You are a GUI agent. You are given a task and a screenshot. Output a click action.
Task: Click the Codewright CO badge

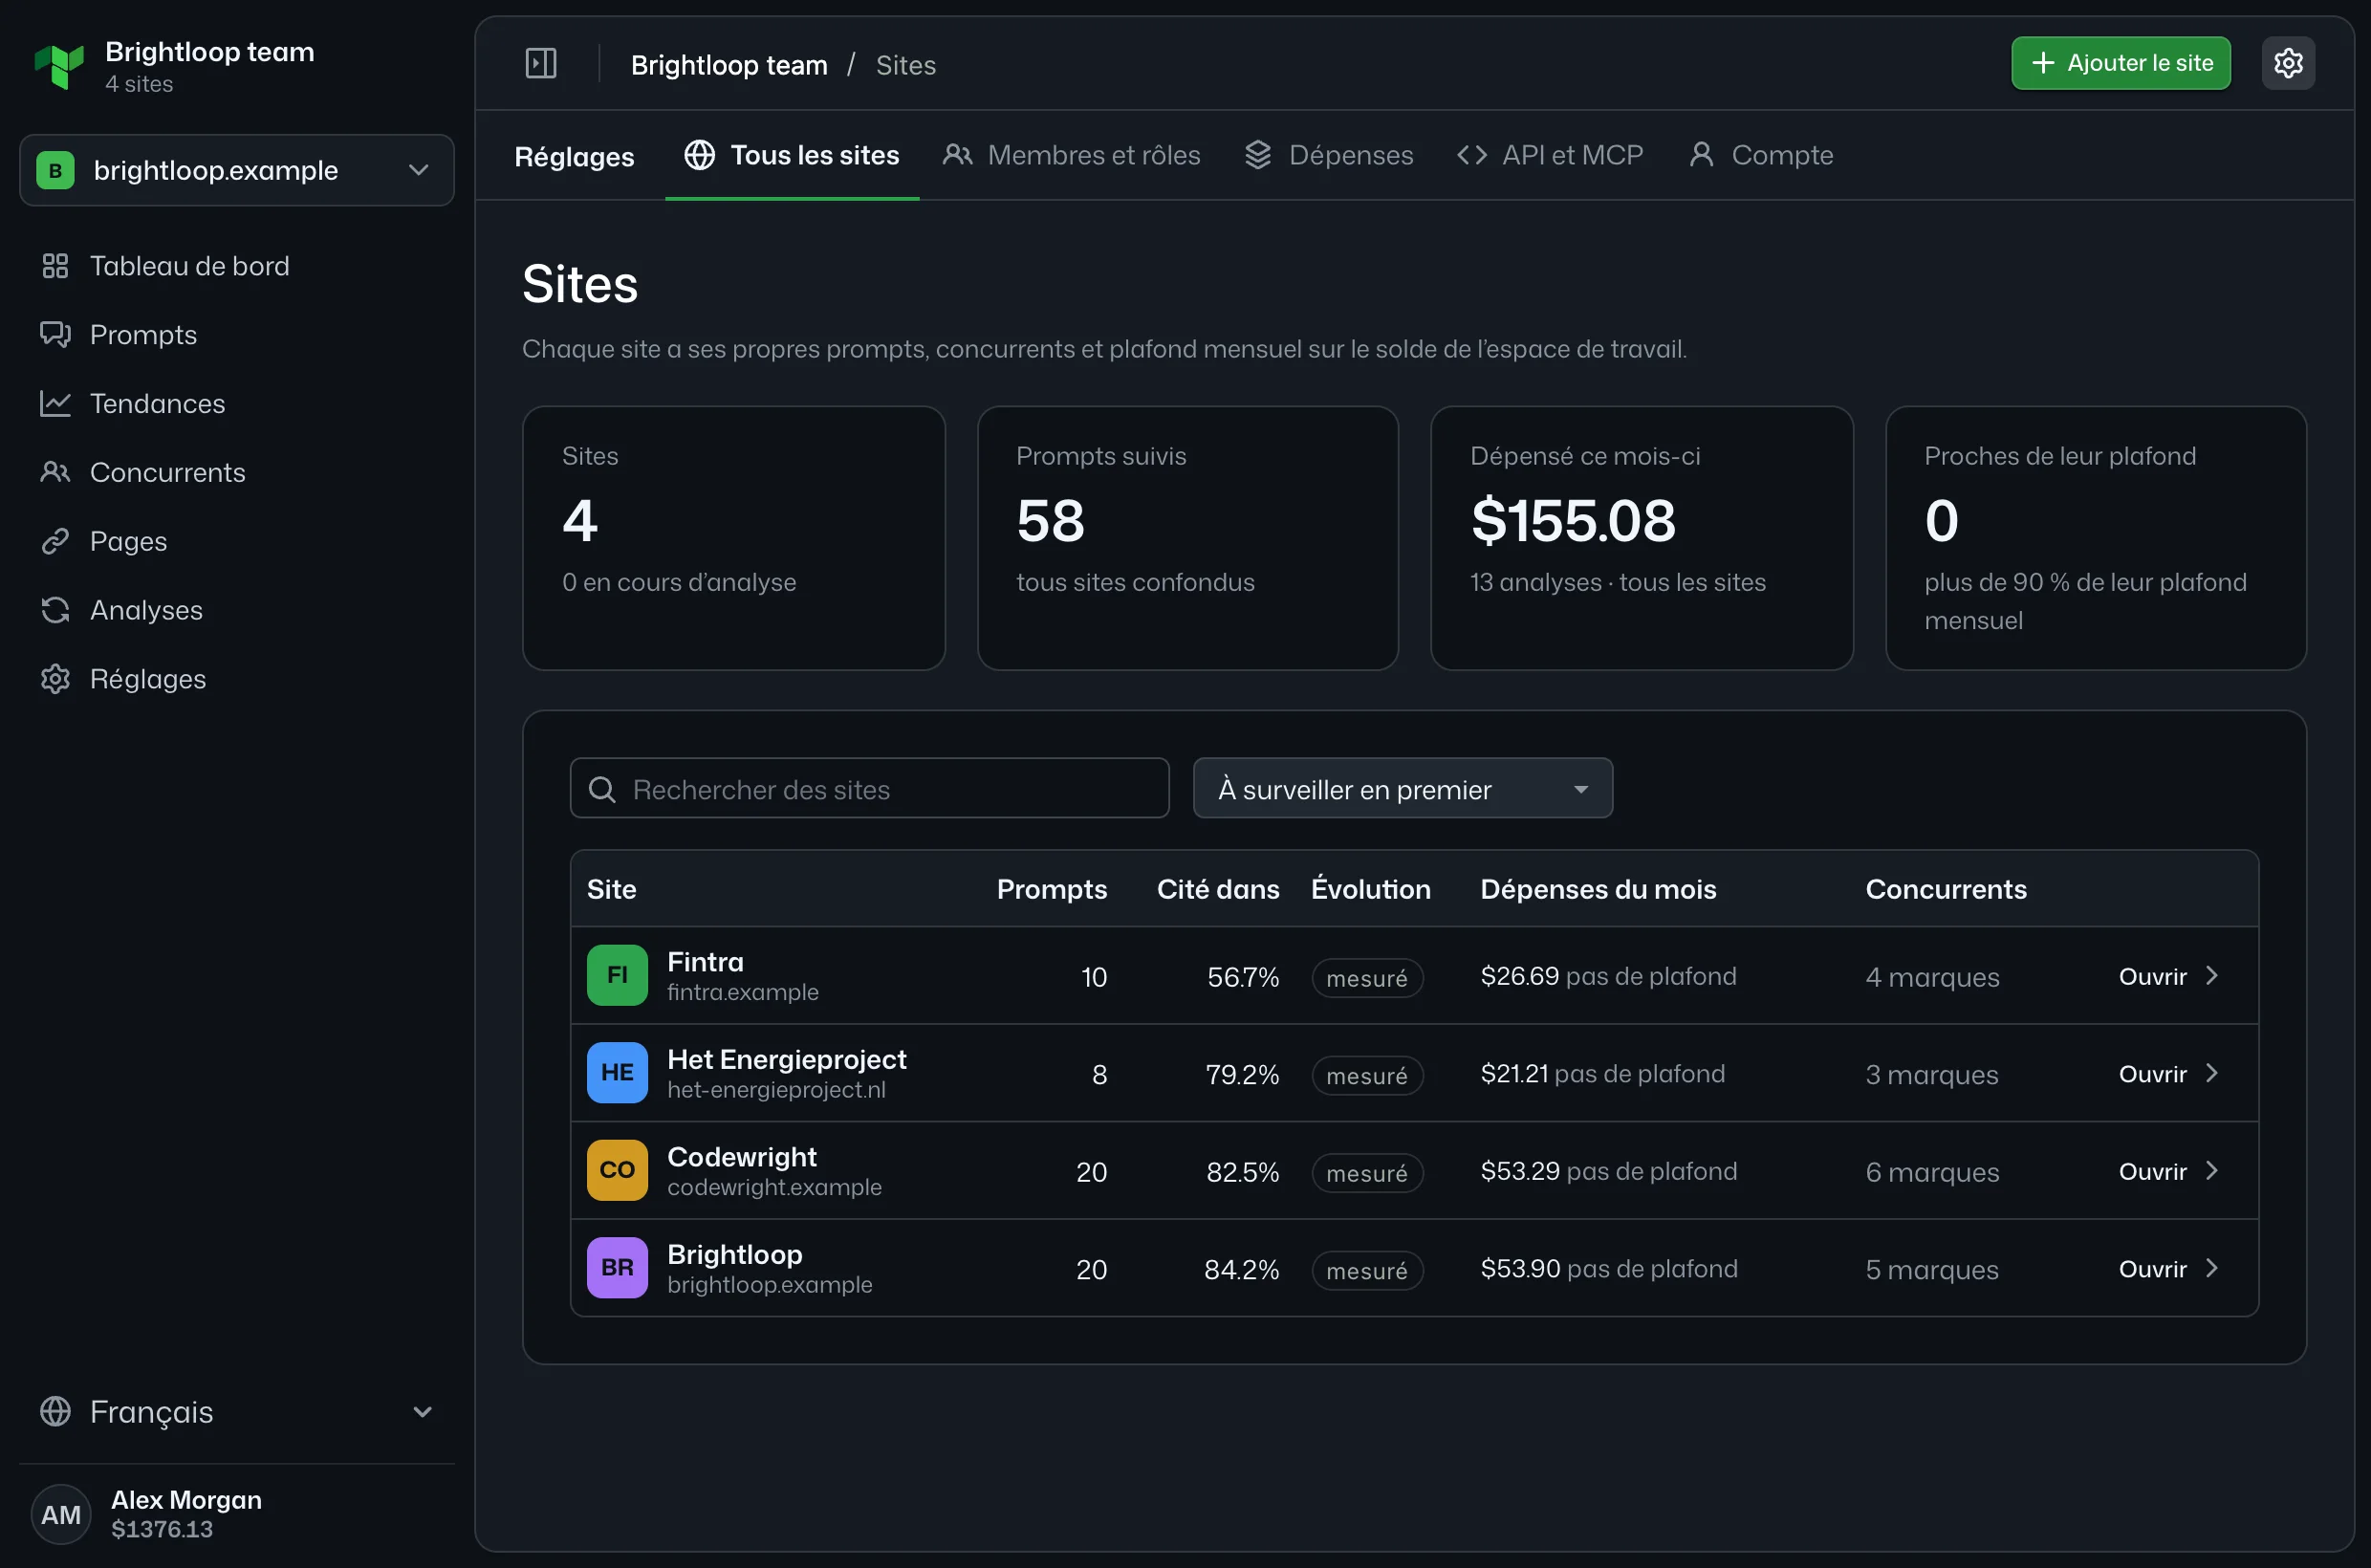click(617, 1170)
